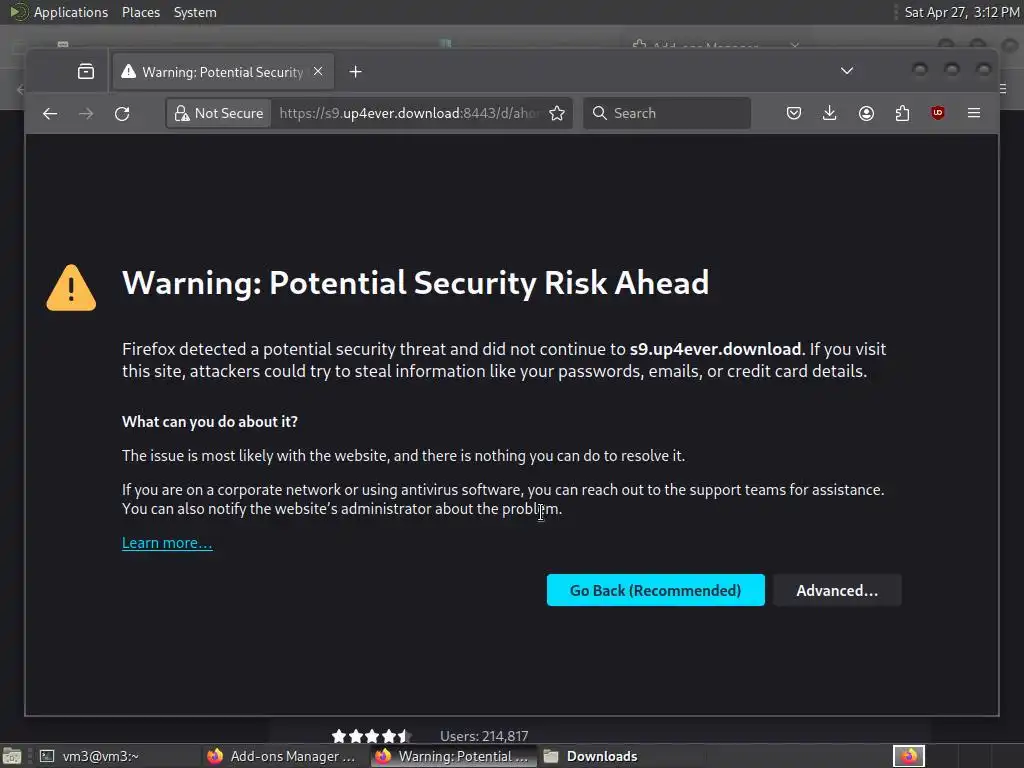This screenshot has width=1024, height=768.
Task: Click the forward navigation arrow
Action: pyautogui.click(x=86, y=113)
